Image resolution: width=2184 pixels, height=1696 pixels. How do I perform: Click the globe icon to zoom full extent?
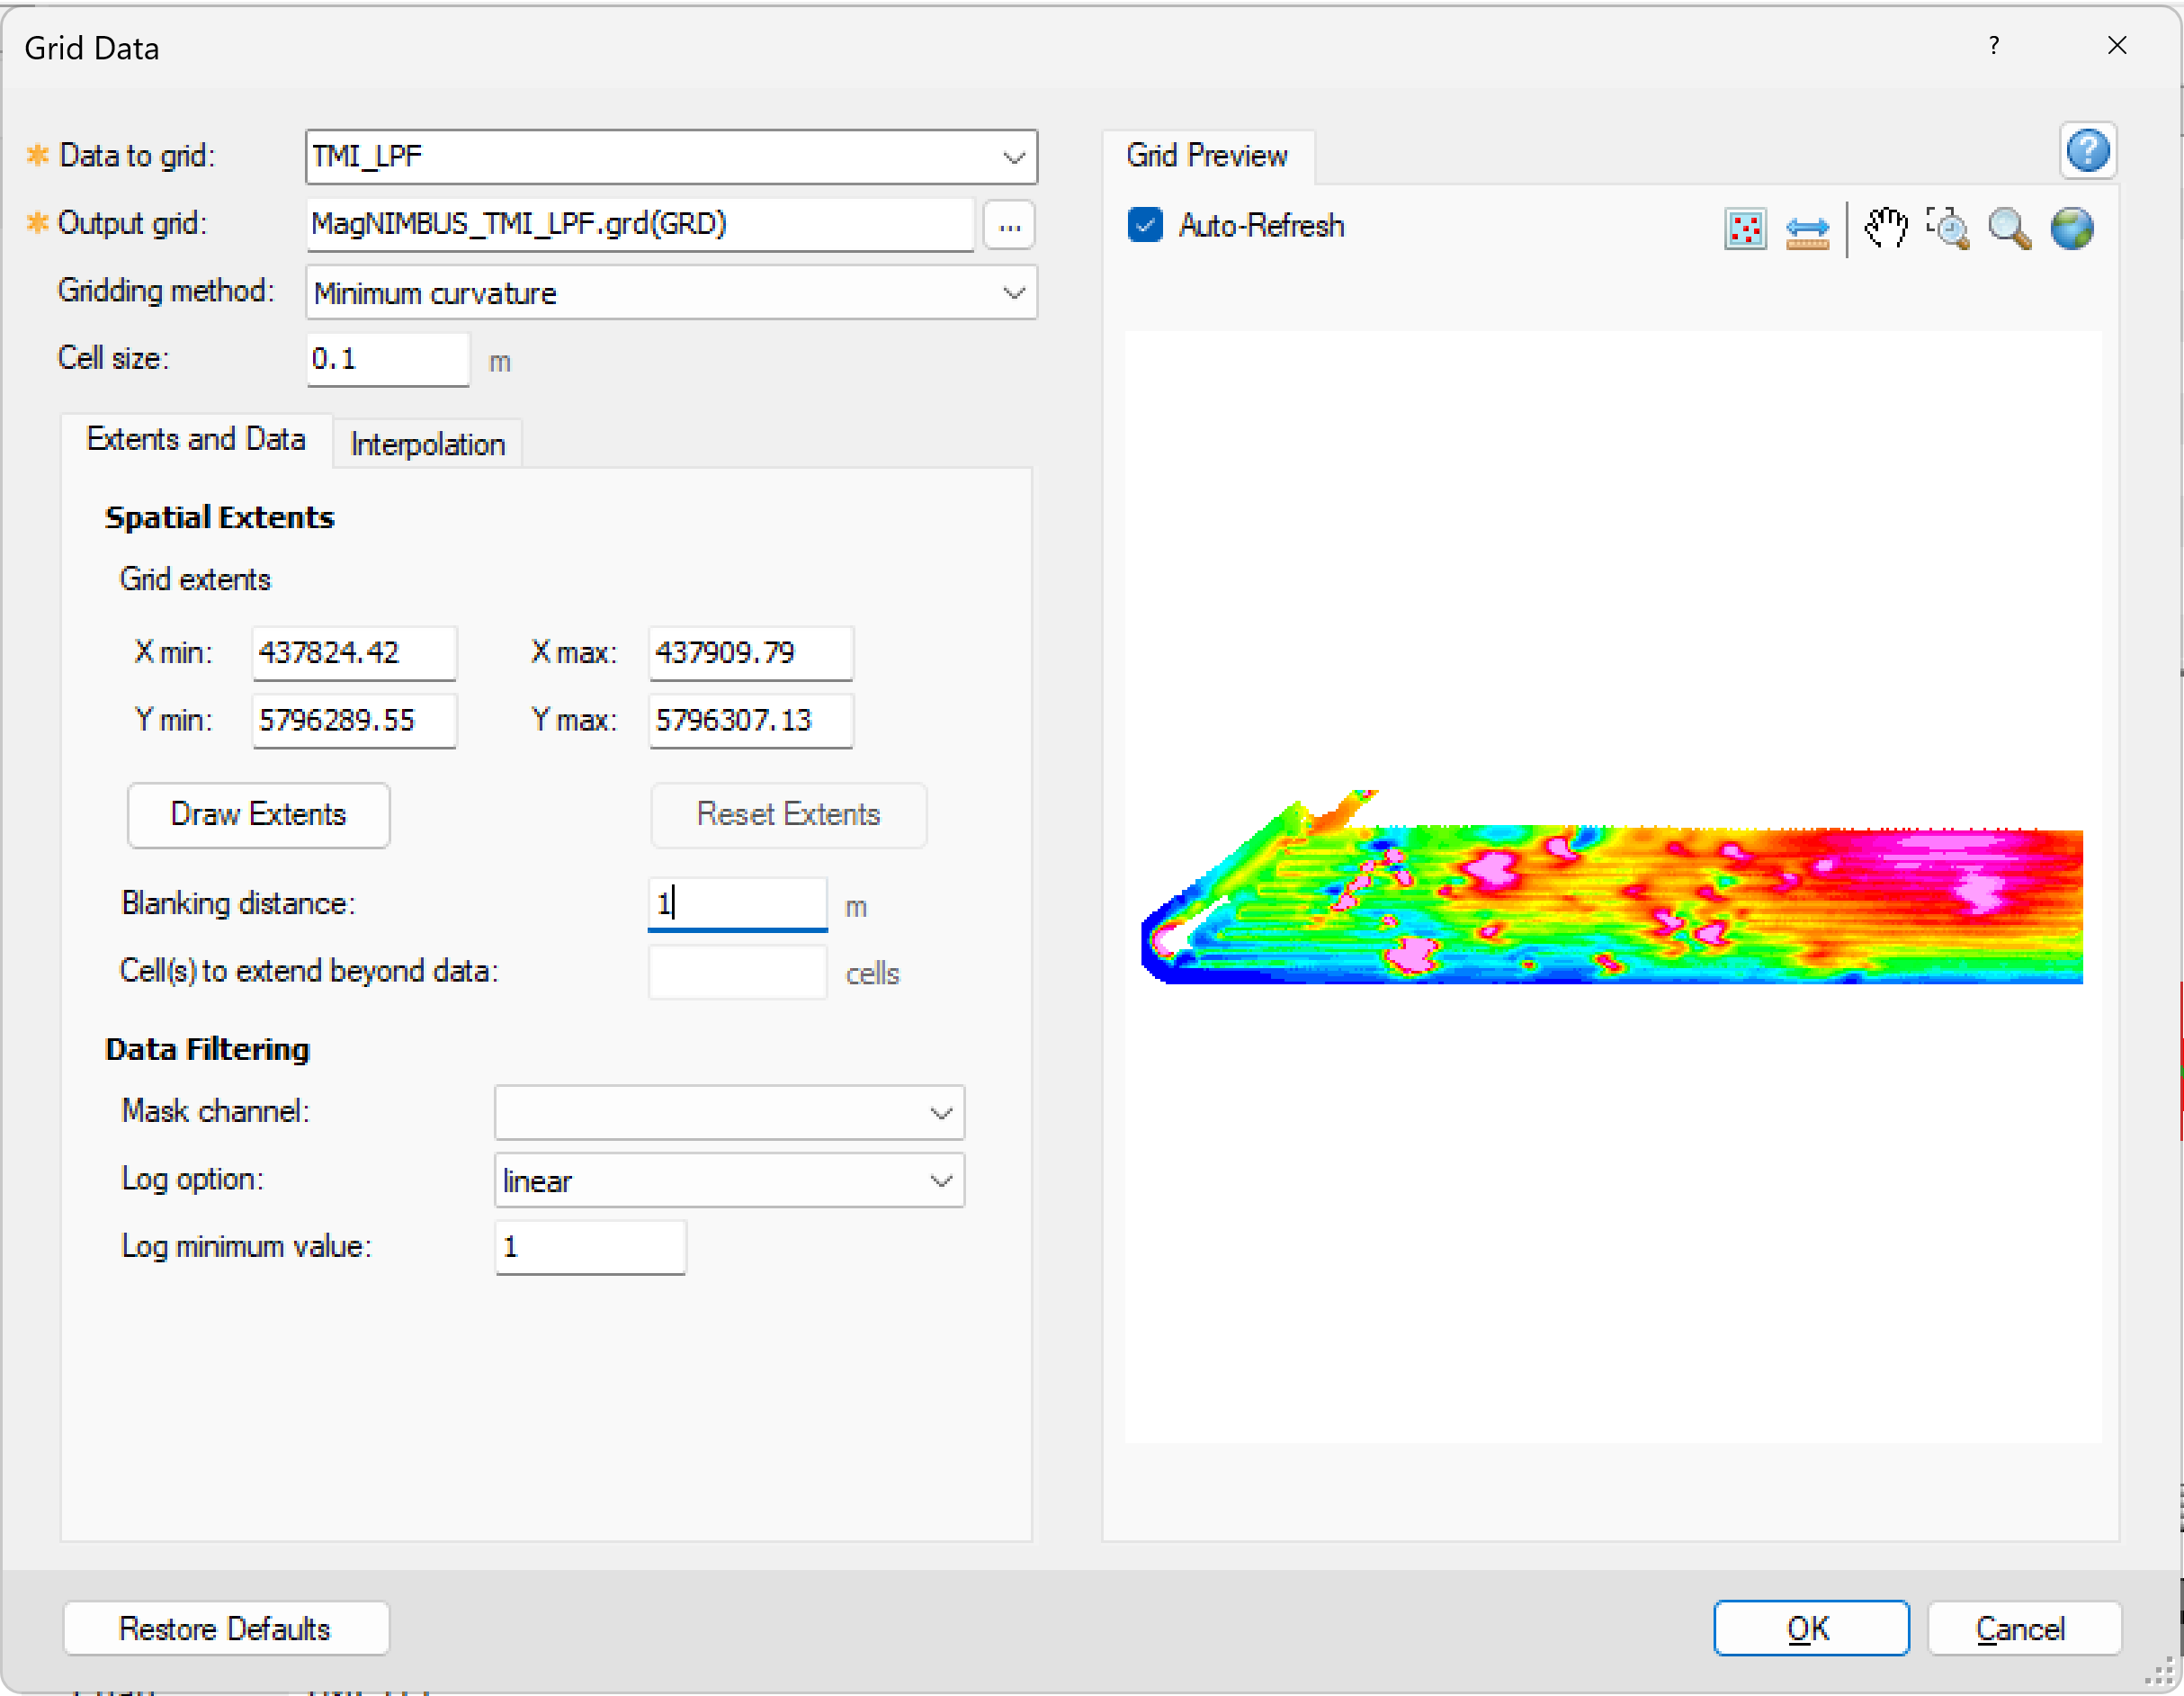tap(2071, 229)
